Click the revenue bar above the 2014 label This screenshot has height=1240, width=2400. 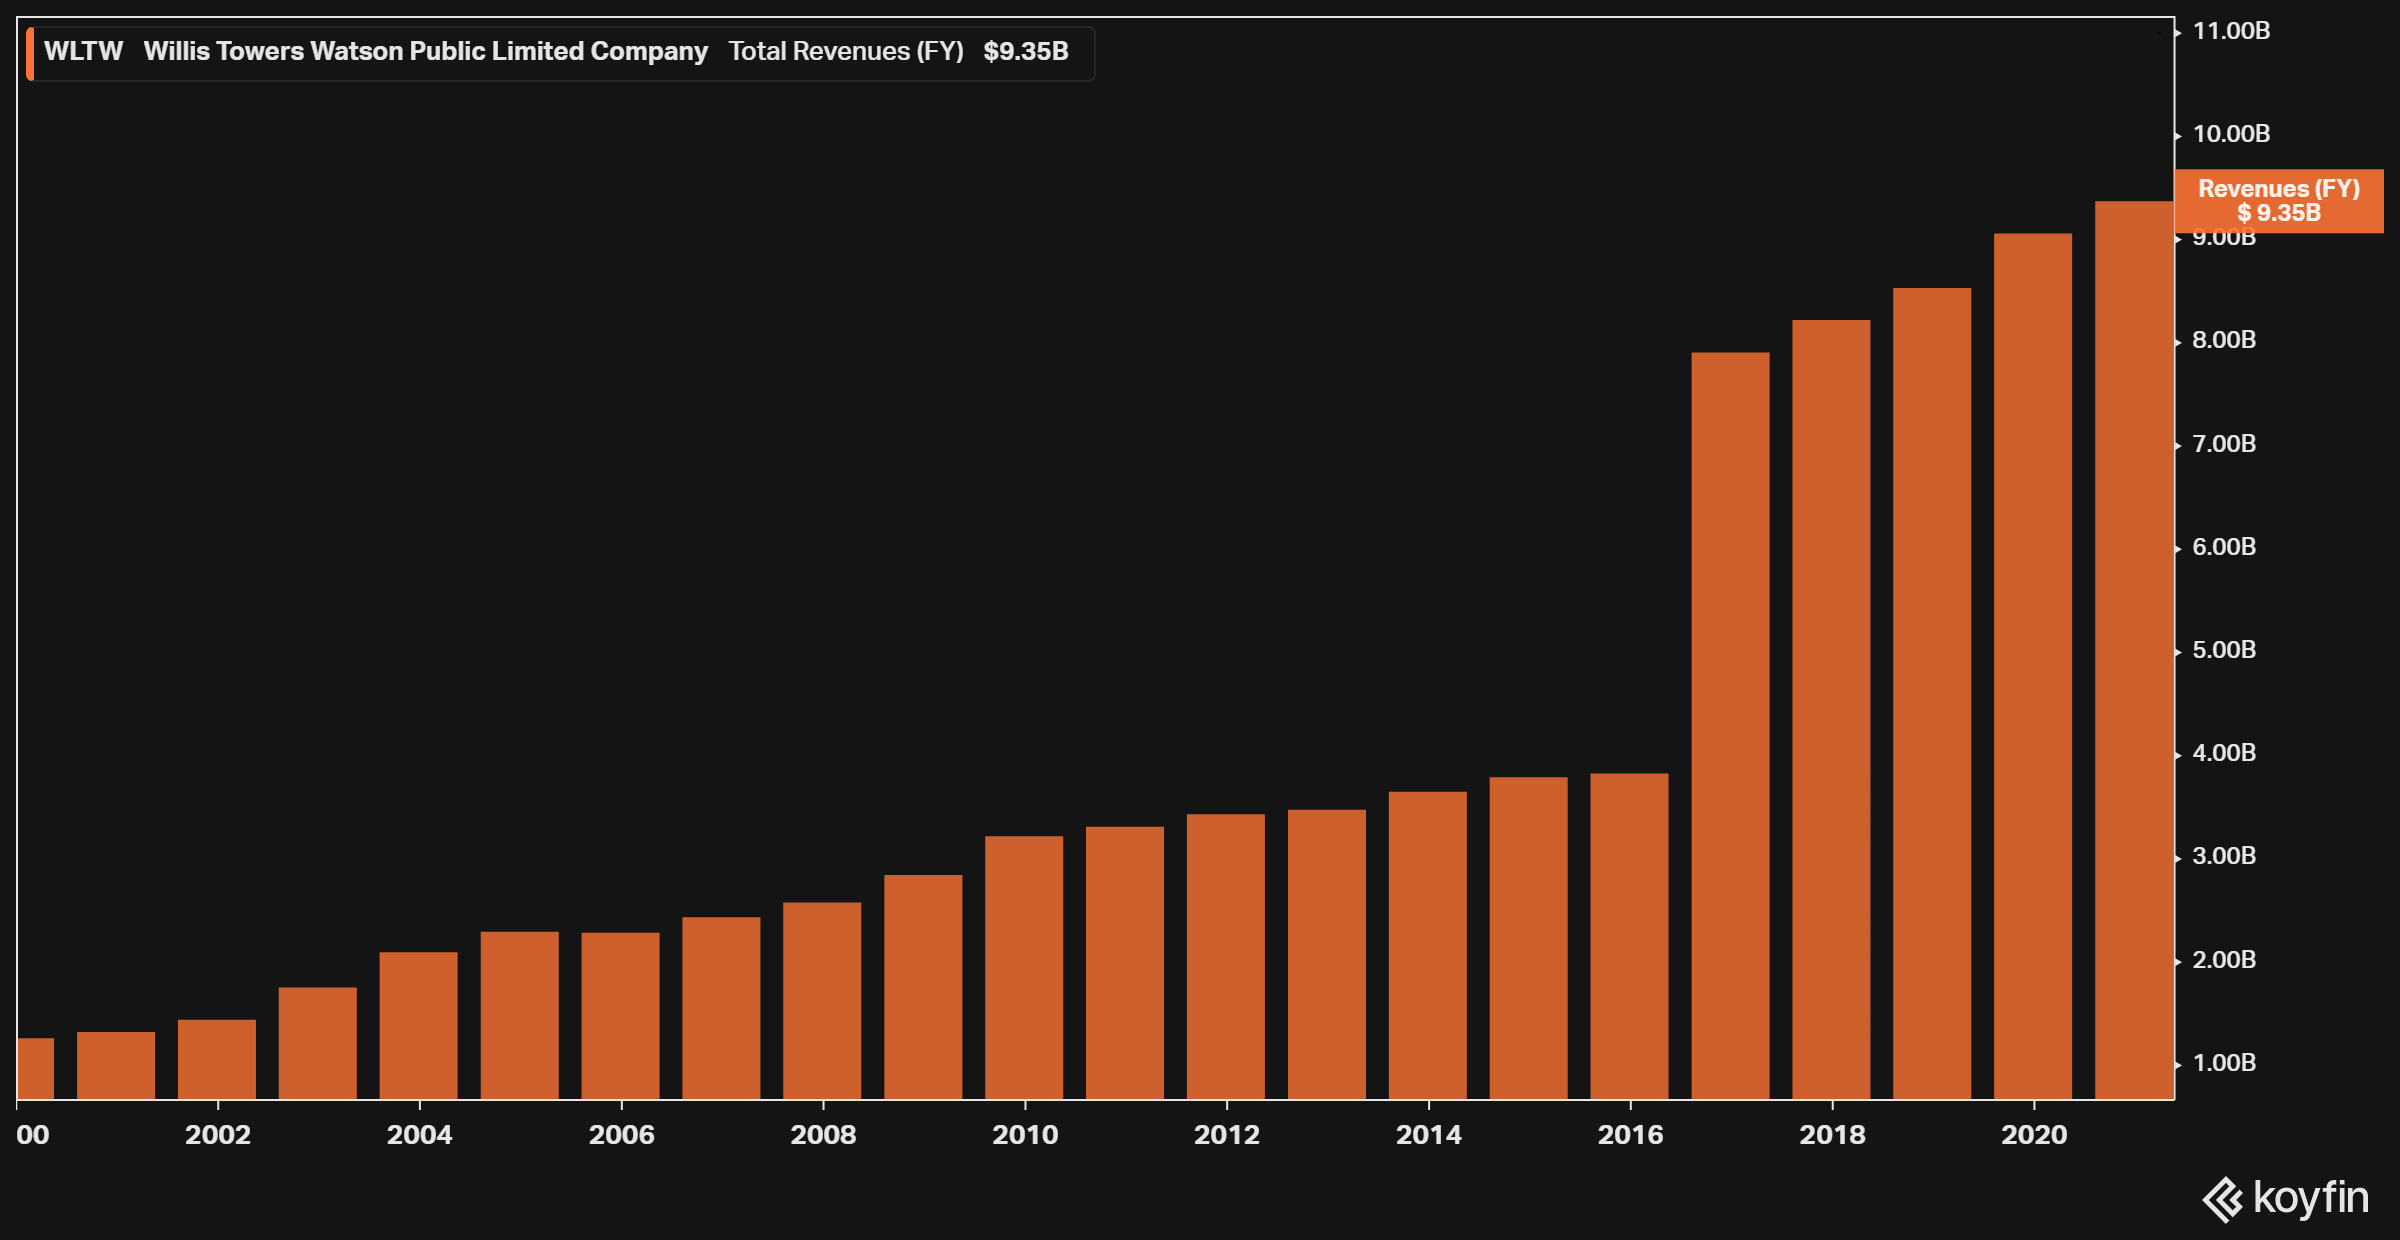click(x=1428, y=945)
